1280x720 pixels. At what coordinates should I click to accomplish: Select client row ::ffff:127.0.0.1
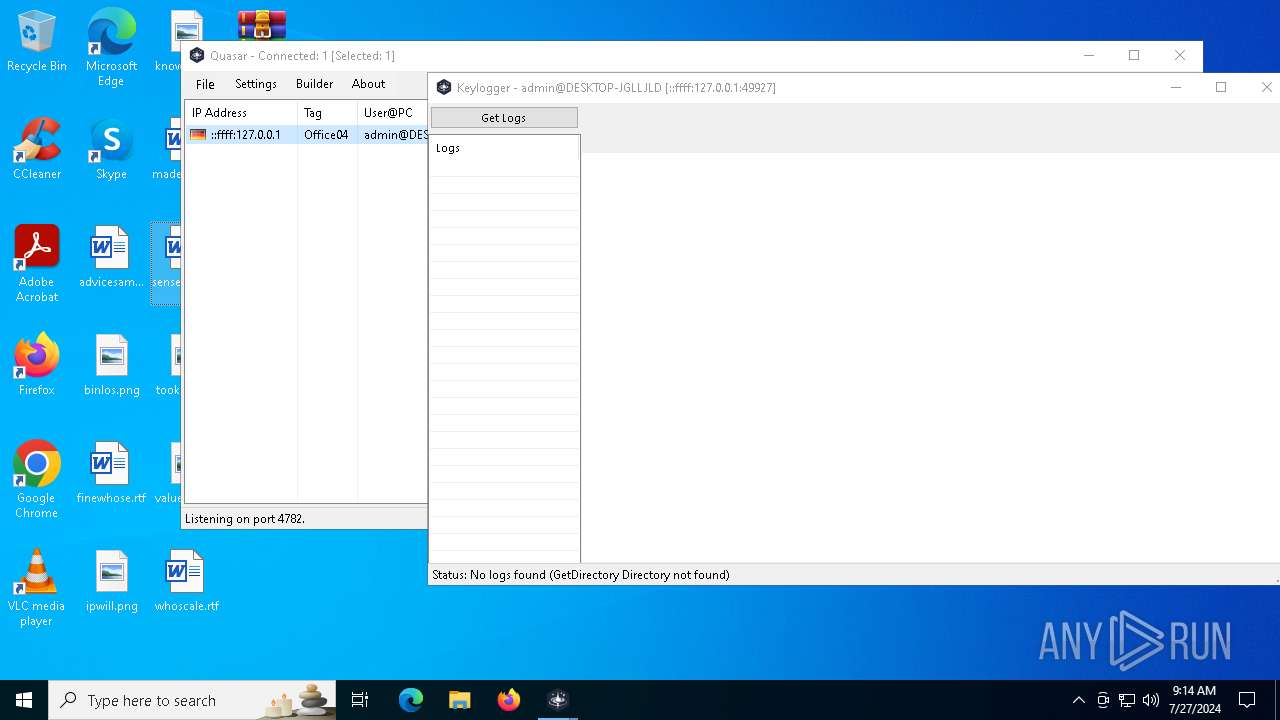click(x=306, y=135)
